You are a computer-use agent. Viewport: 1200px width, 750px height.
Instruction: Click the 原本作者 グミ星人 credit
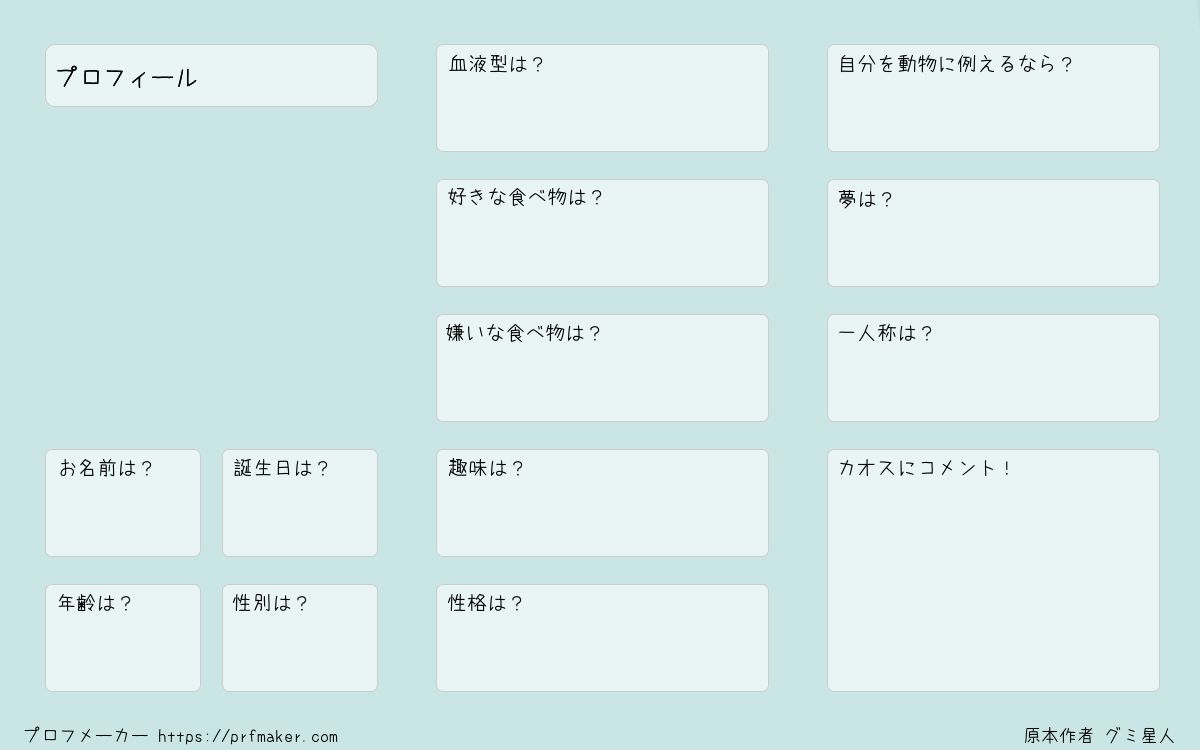tap(1099, 735)
